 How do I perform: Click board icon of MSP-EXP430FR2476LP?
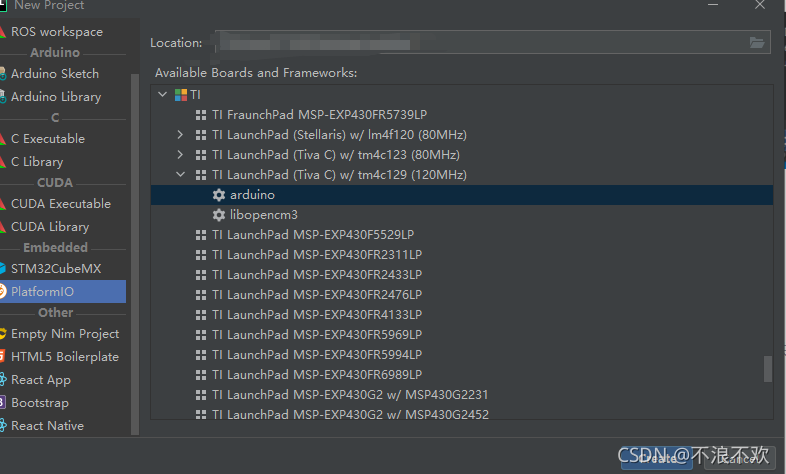201,295
